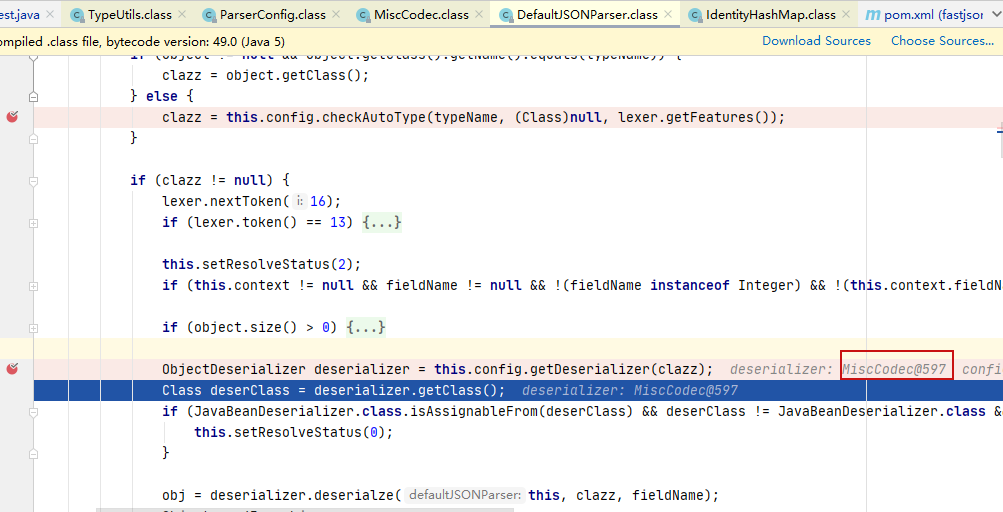The image size is (1003, 512).
Task: Open the pom.xml (fastjson) tab
Action: [933, 14]
